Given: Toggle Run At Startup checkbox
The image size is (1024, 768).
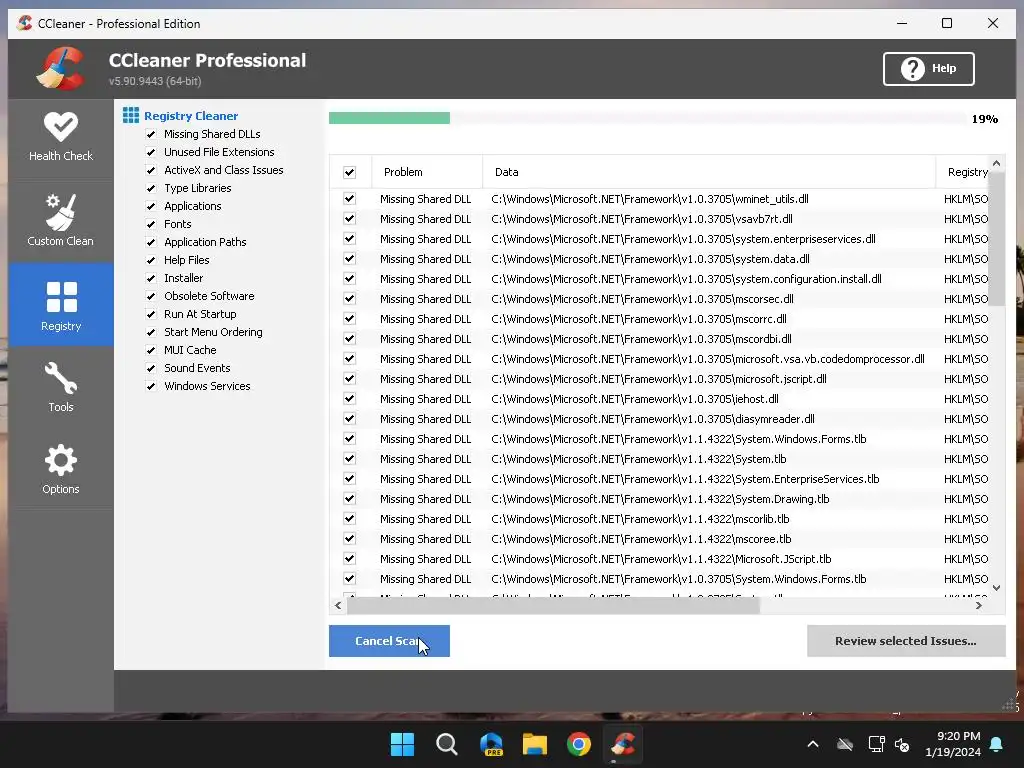Looking at the screenshot, I should [x=151, y=314].
